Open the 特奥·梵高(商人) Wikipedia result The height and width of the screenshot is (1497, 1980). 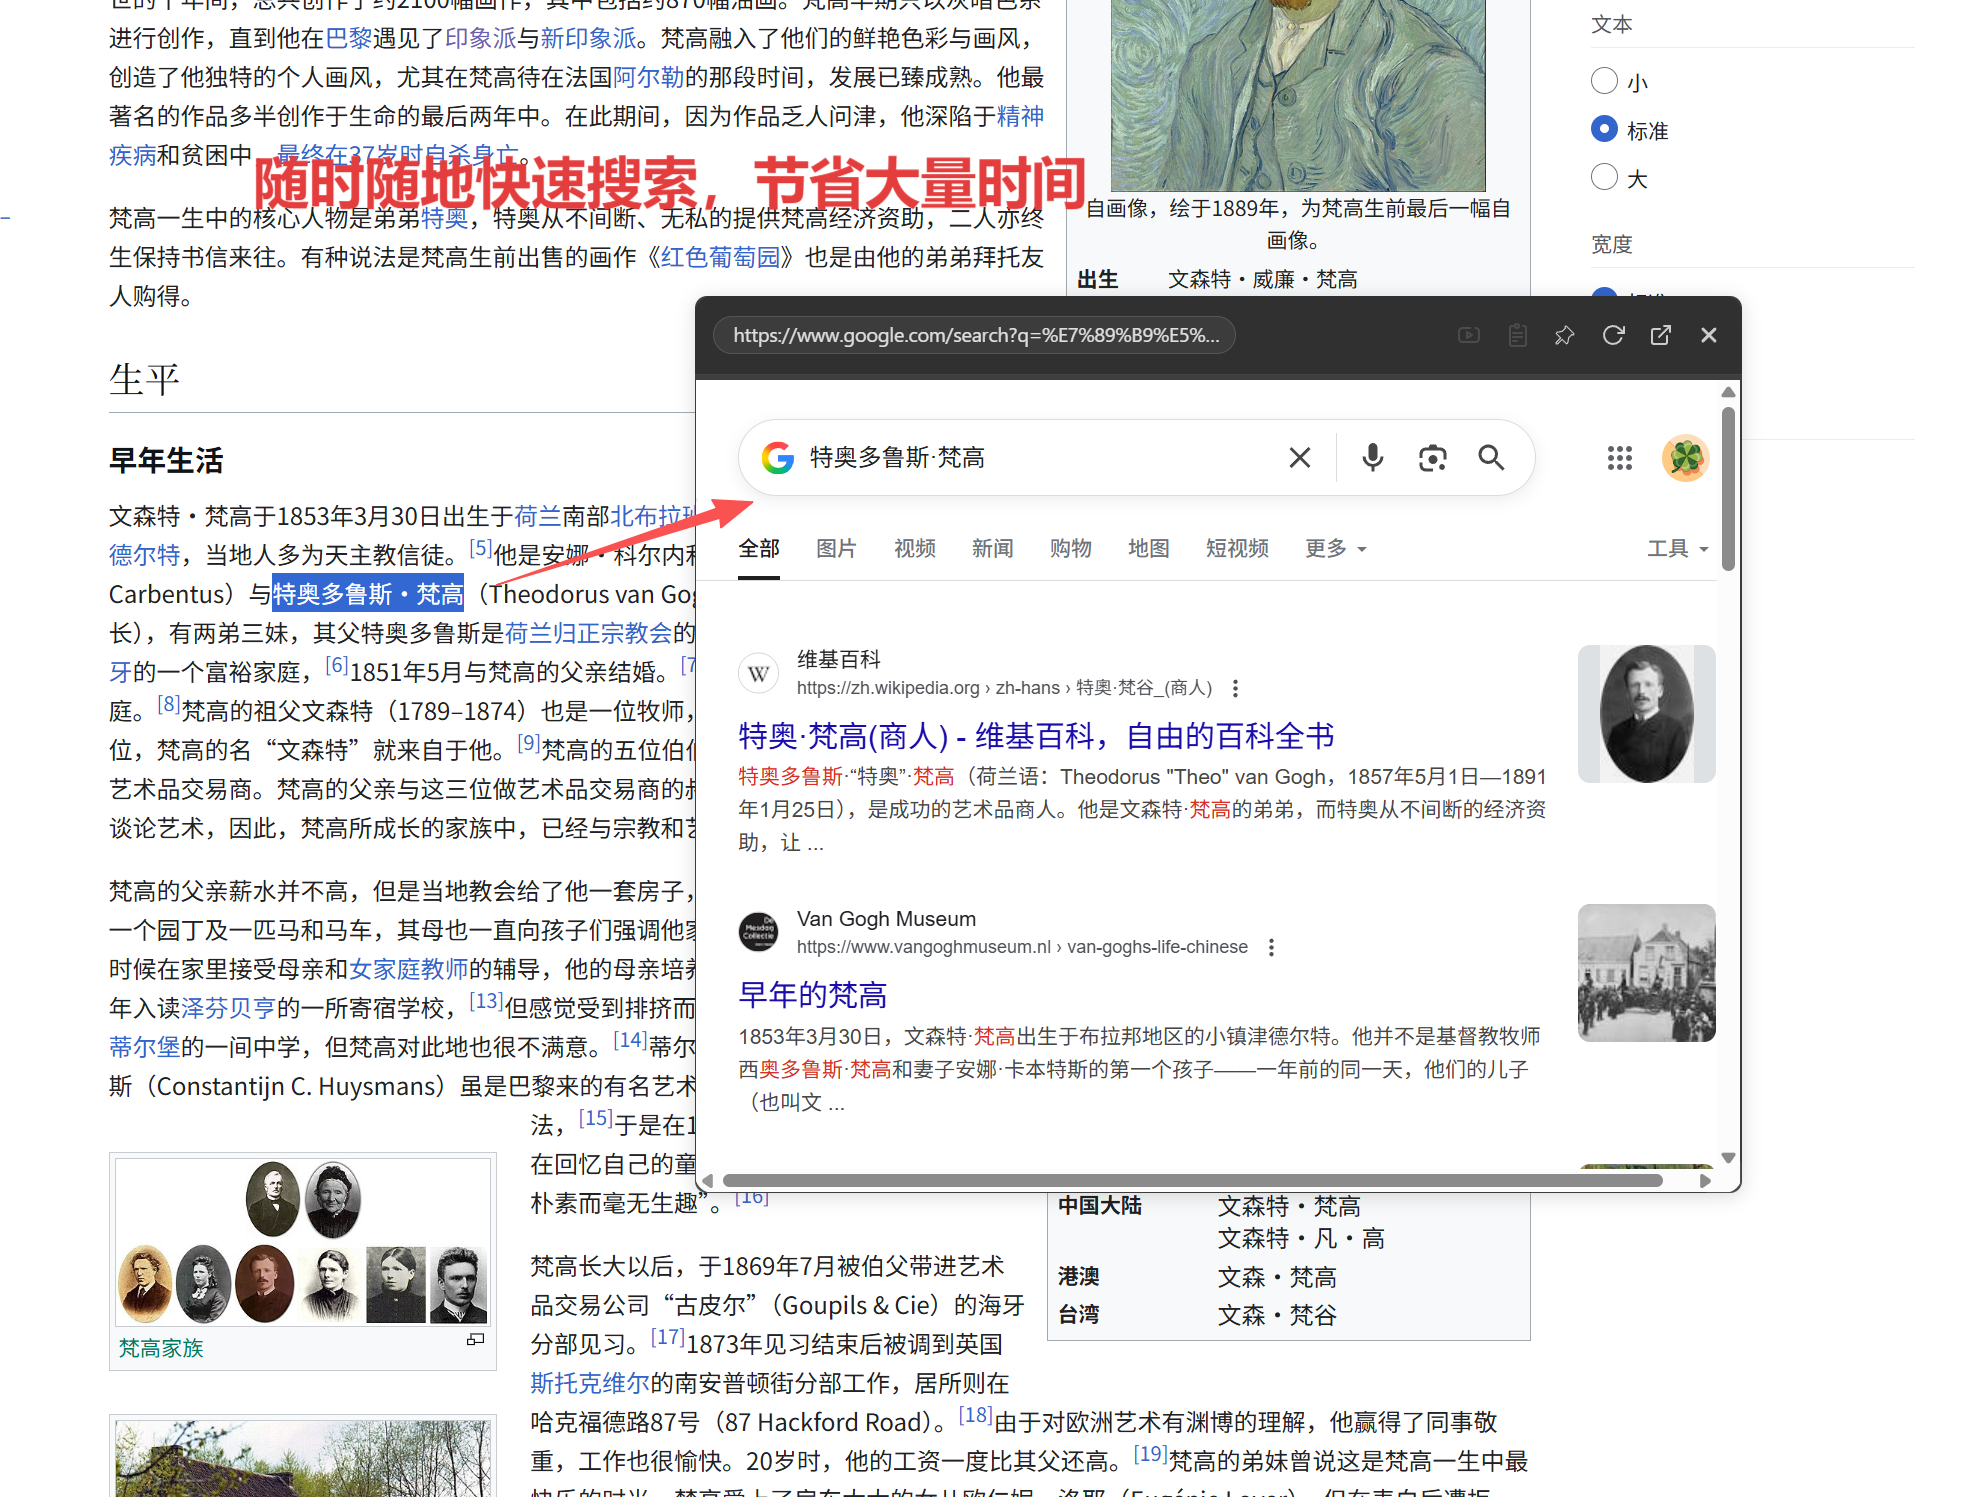1036,736
